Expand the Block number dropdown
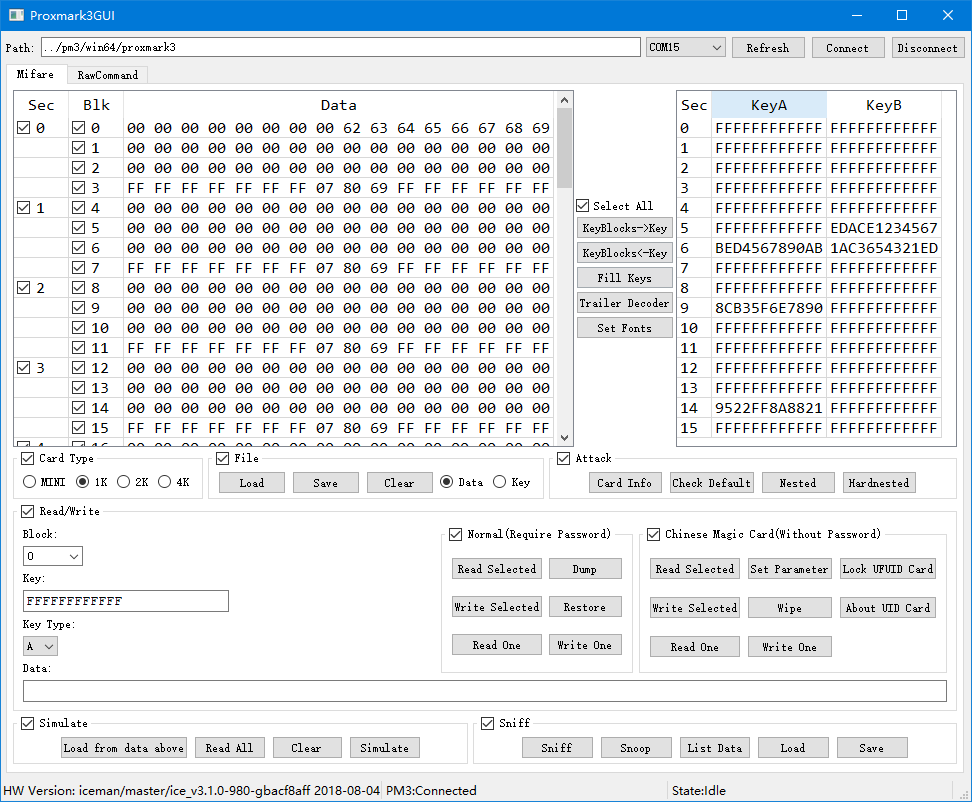This screenshot has height=802, width=972. coord(53,556)
